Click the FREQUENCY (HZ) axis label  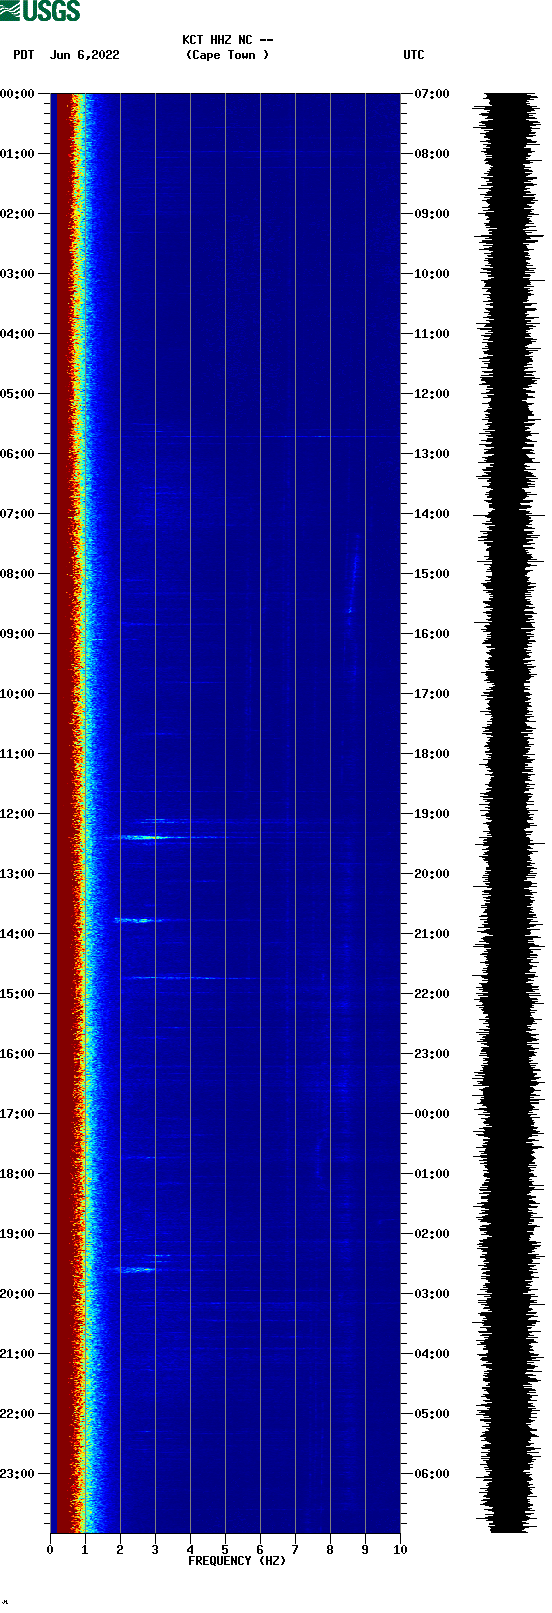[x=237, y=1561]
